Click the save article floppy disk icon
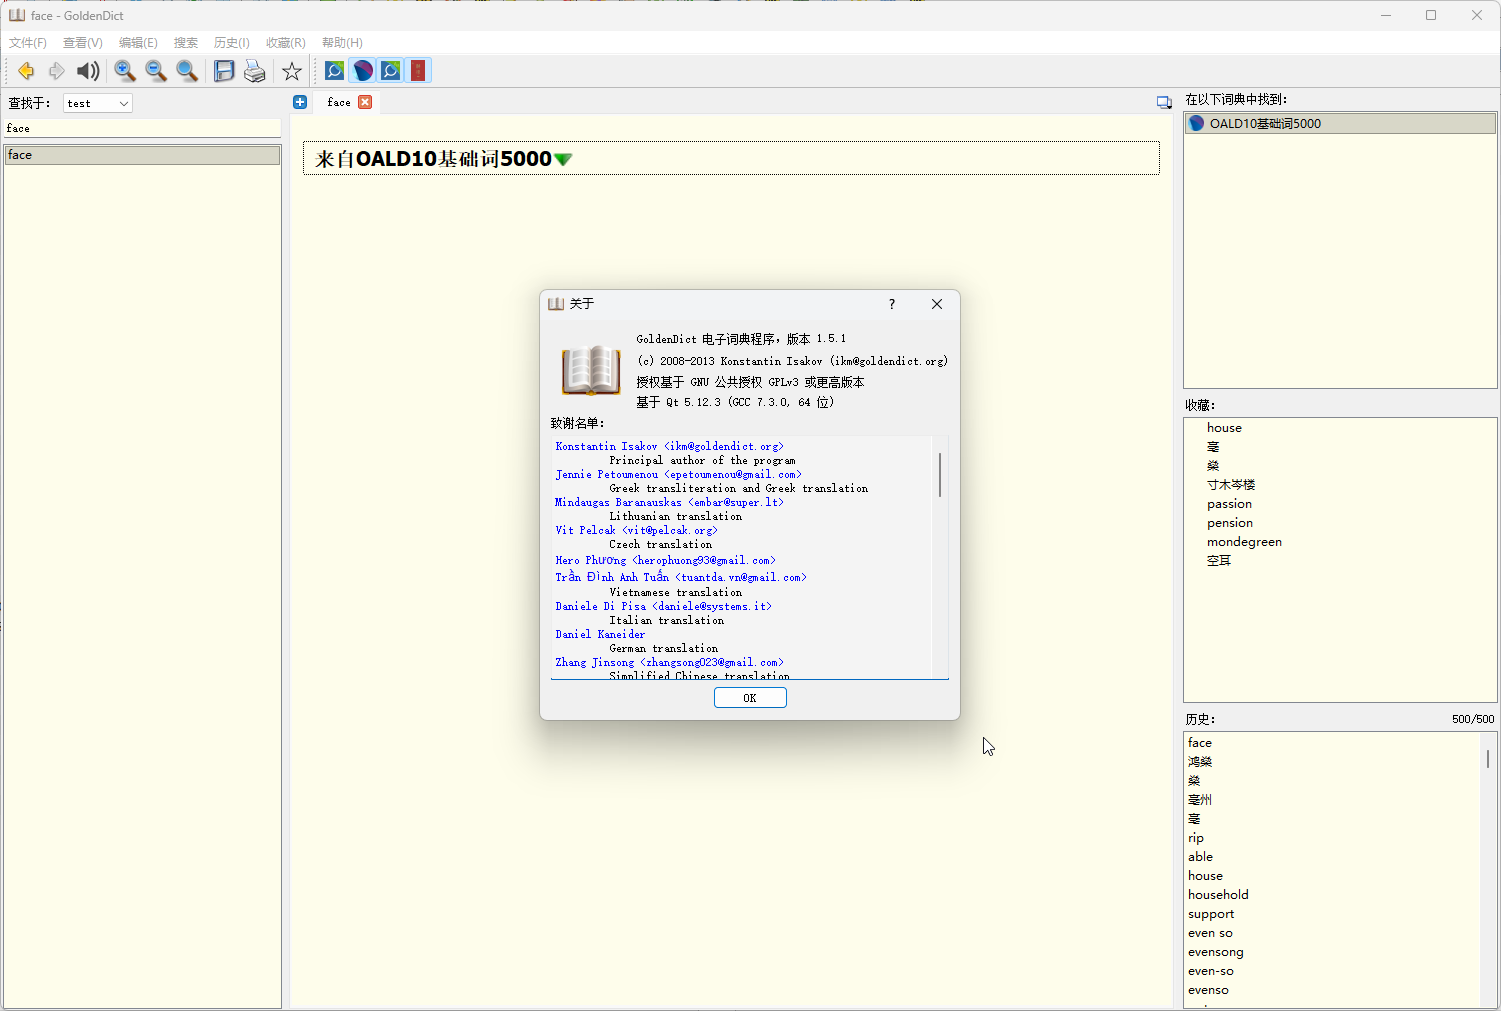The height and width of the screenshot is (1011, 1501). pyautogui.click(x=224, y=71)
